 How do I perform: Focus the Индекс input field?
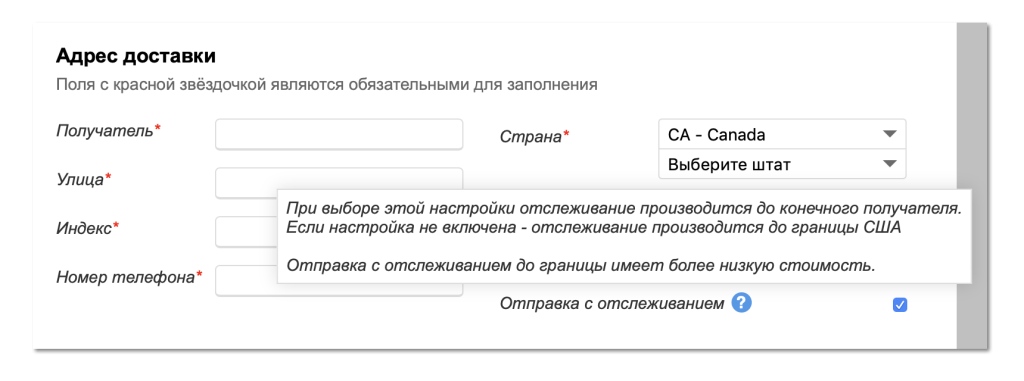(246, 231)
